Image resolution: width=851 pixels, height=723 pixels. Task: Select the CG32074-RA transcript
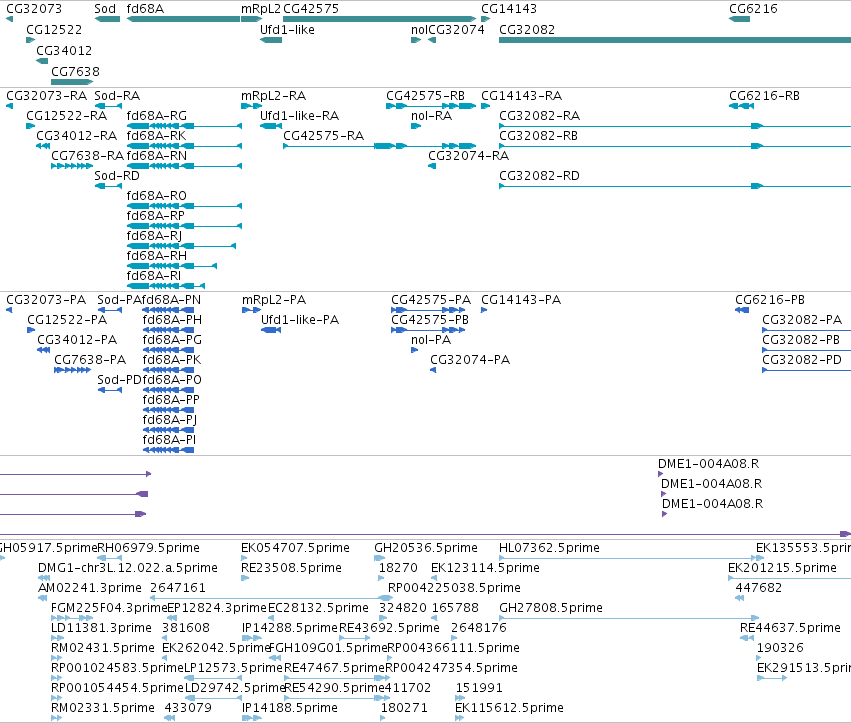coord(432,166)
